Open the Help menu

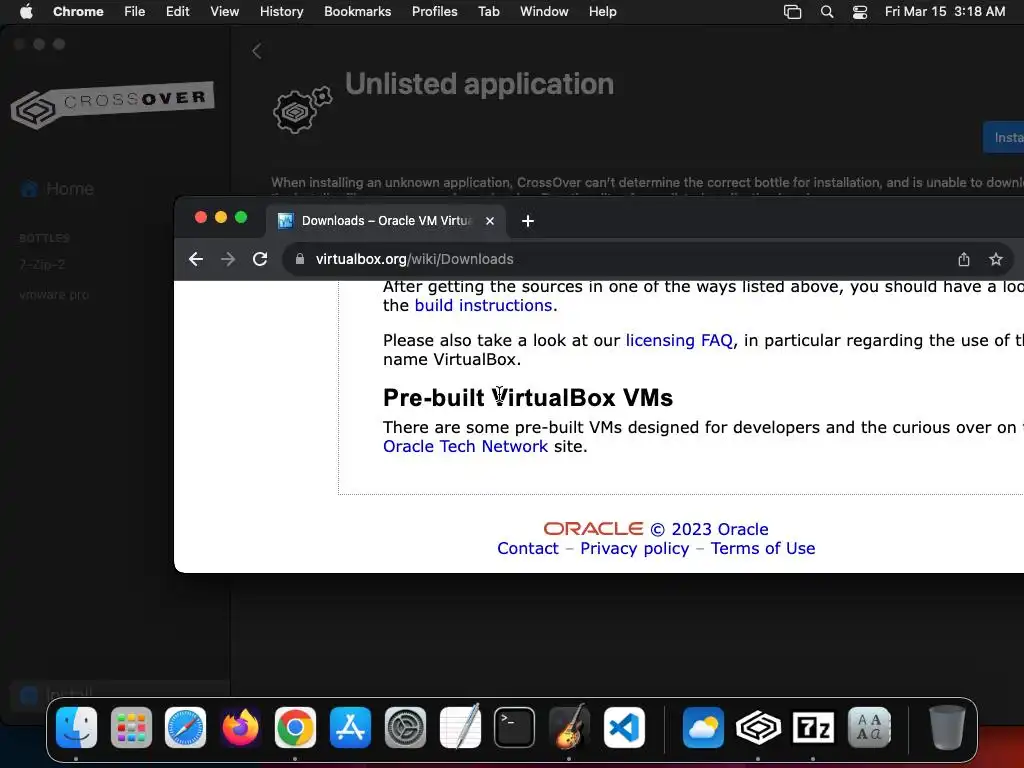coord(602,11)
